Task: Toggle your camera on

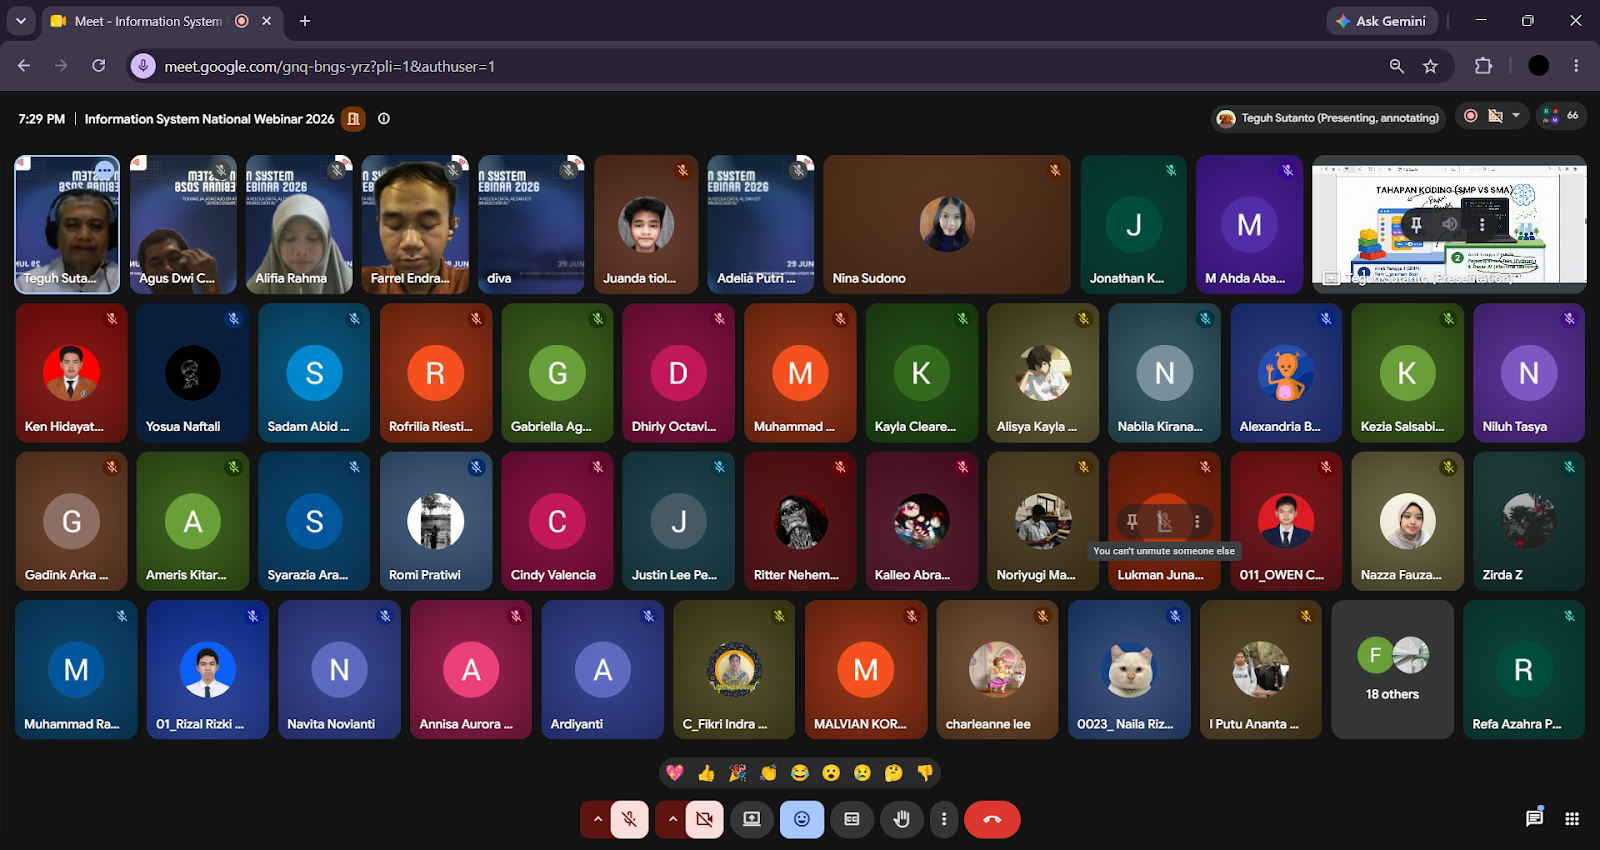Action: pyautogui.click(x=705, y=819)
